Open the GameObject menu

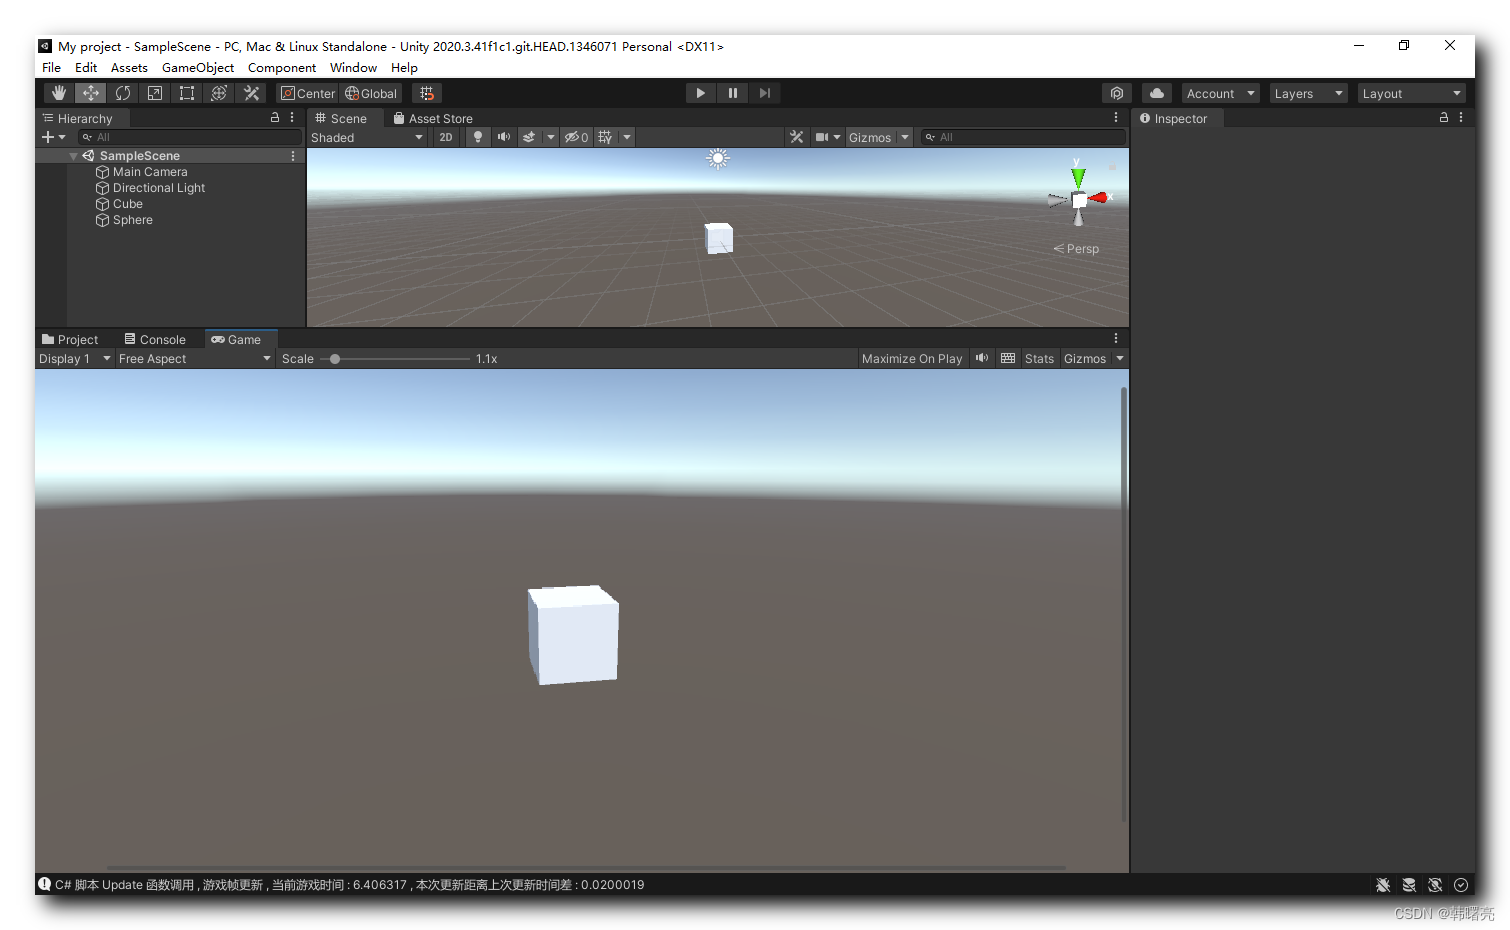(197, 67)
